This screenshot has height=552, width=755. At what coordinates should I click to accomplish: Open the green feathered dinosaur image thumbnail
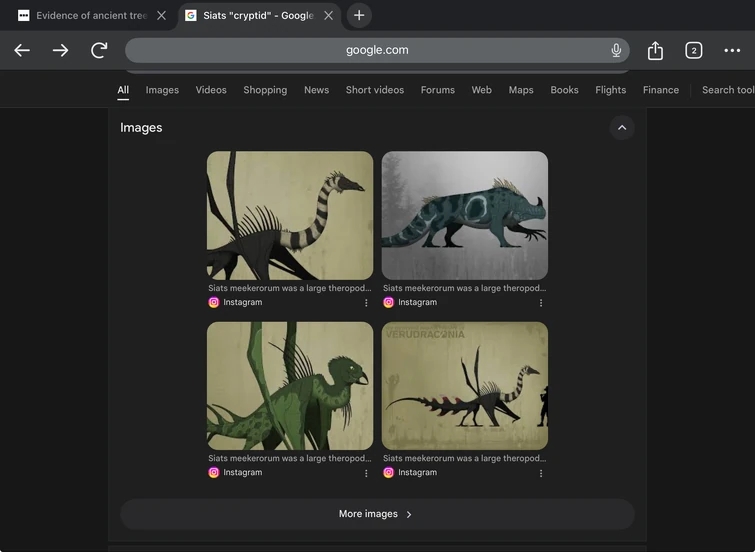pyautogui.click(x=290, y=386)
